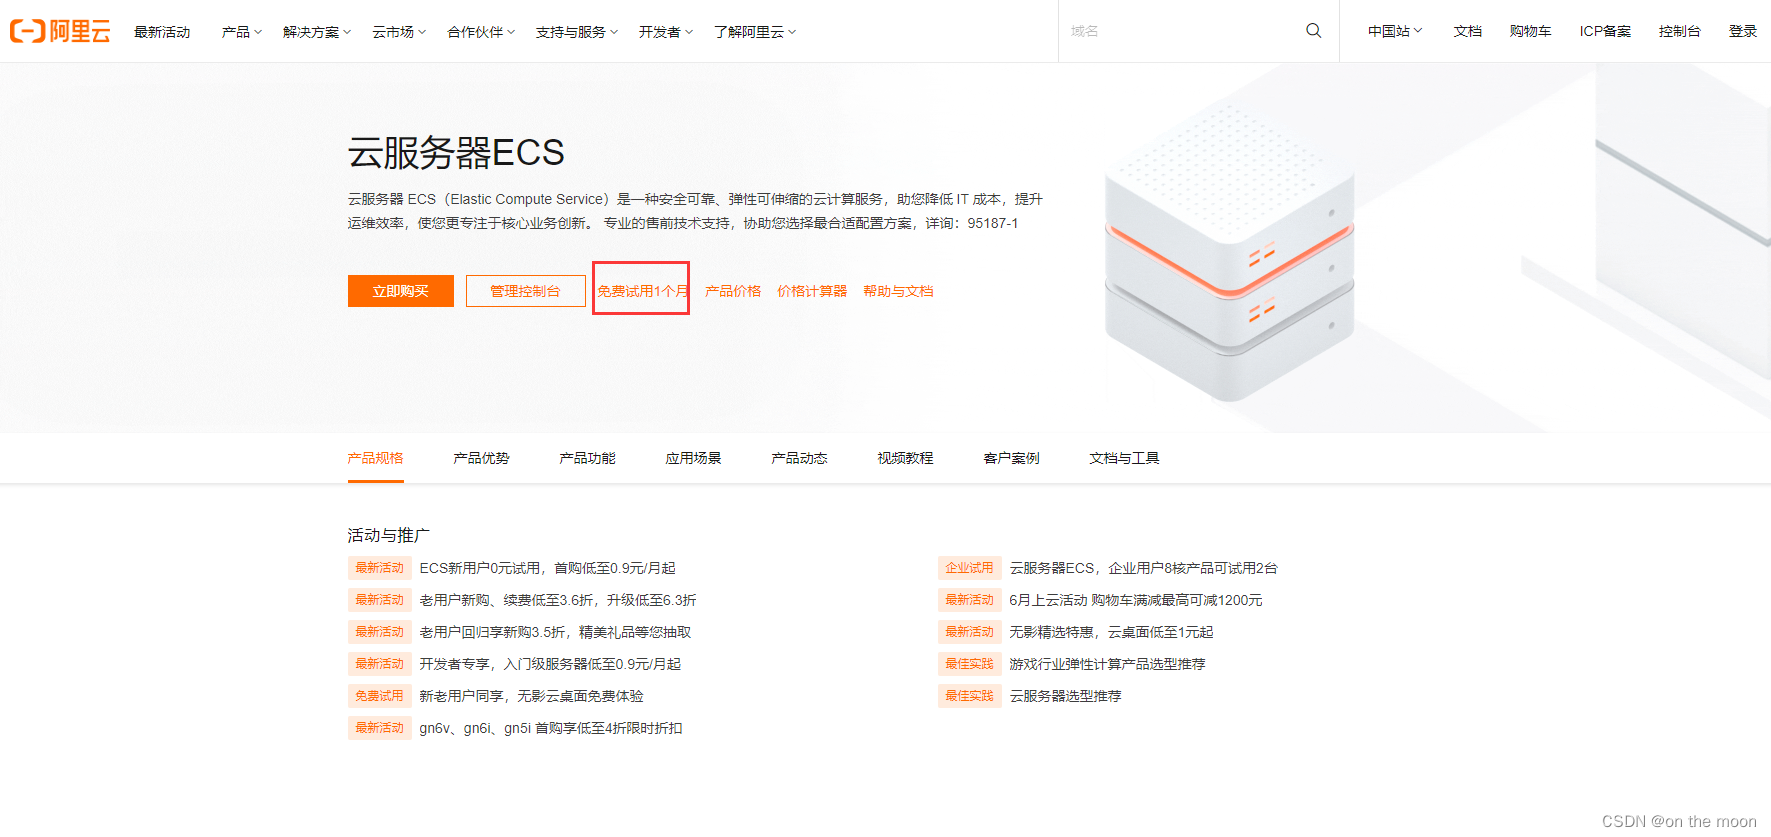The width and height of the screenshot is (1771, 837).
Task: Expand the 合作伙伴 dropdown menu
Action: 481,32
